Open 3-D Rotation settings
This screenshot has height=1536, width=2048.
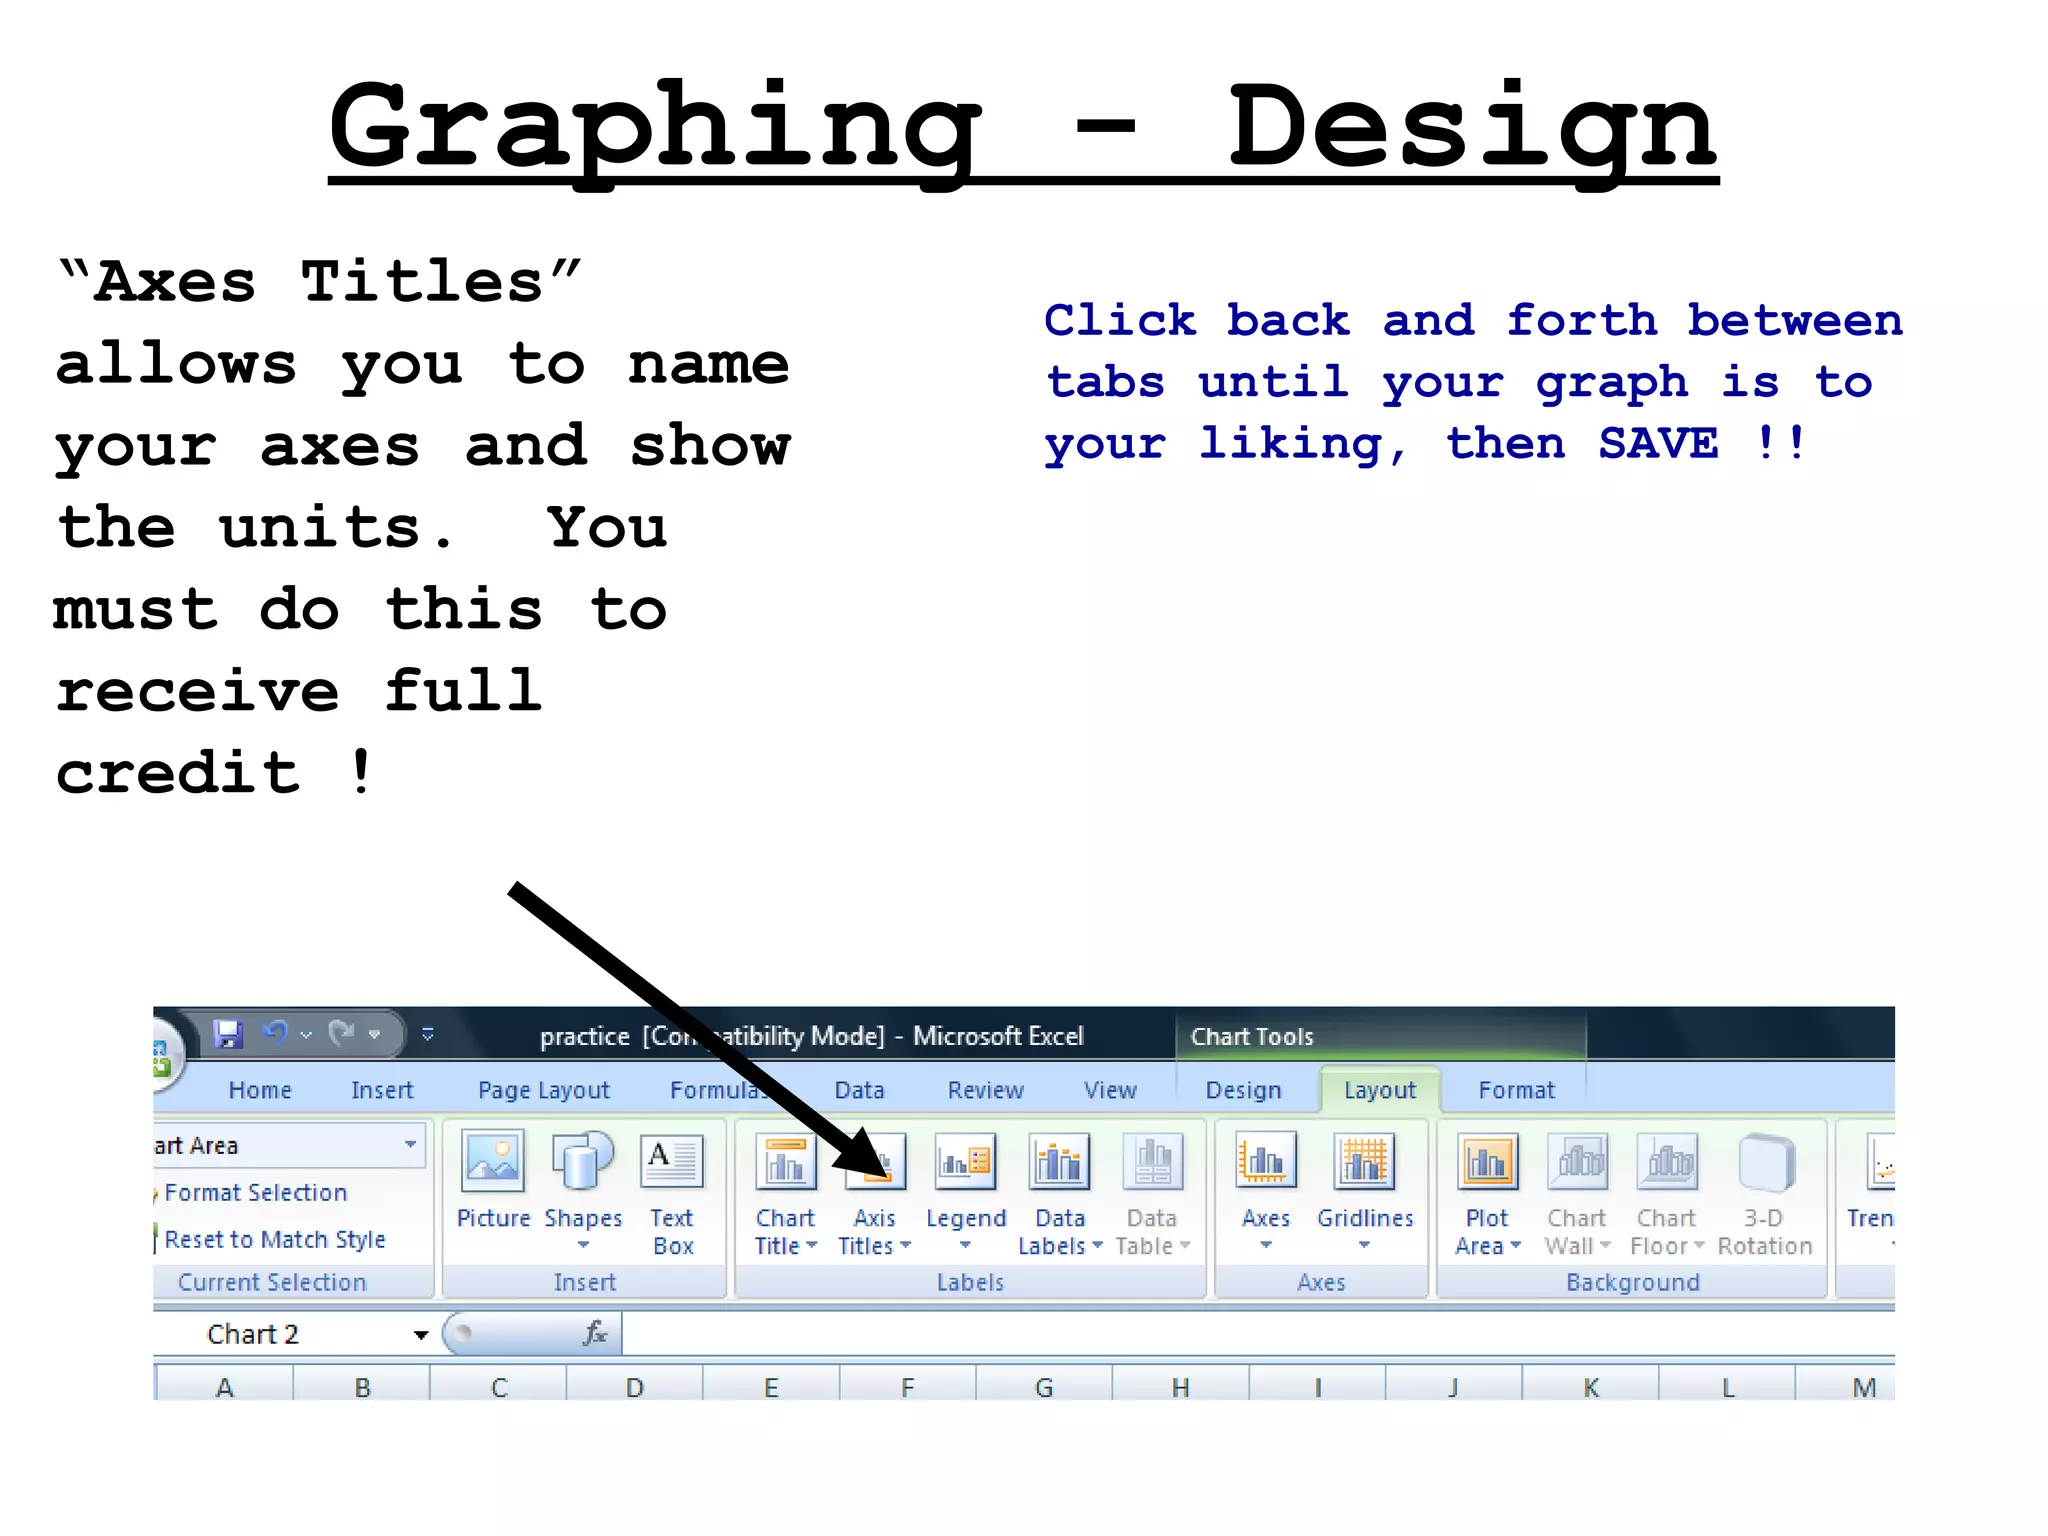click(x=1765, y=1193)
